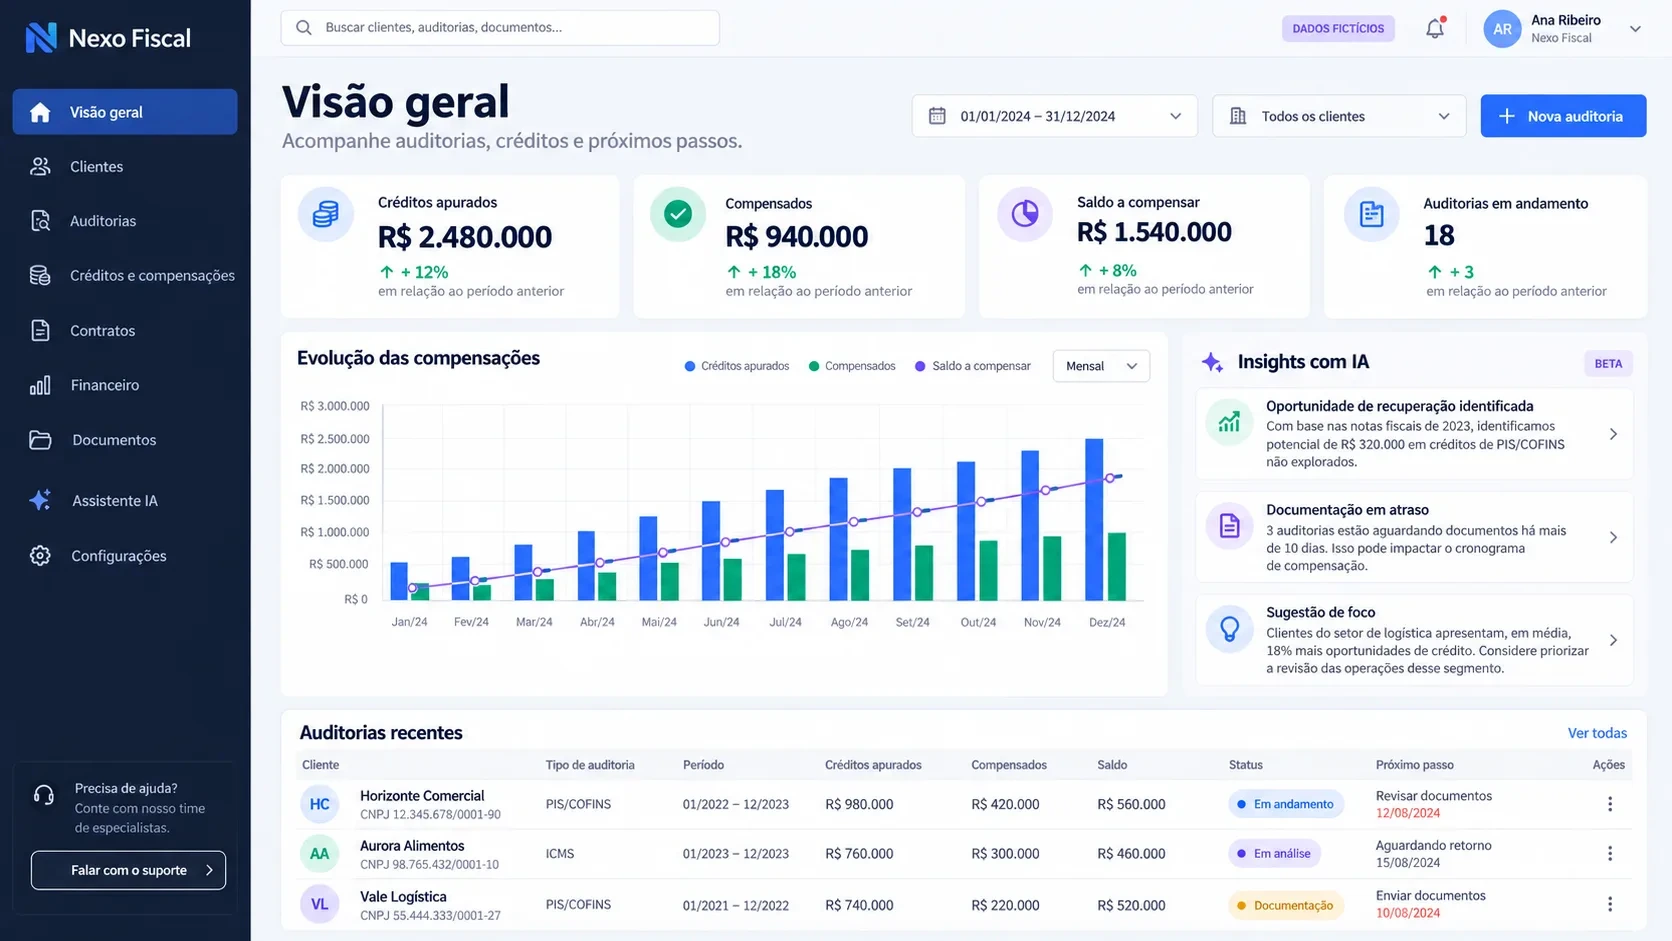The width and height of the screenshot is (1672, 941).
Task: Click the Créditos apurados coins icon
Action: pos(326,214)
